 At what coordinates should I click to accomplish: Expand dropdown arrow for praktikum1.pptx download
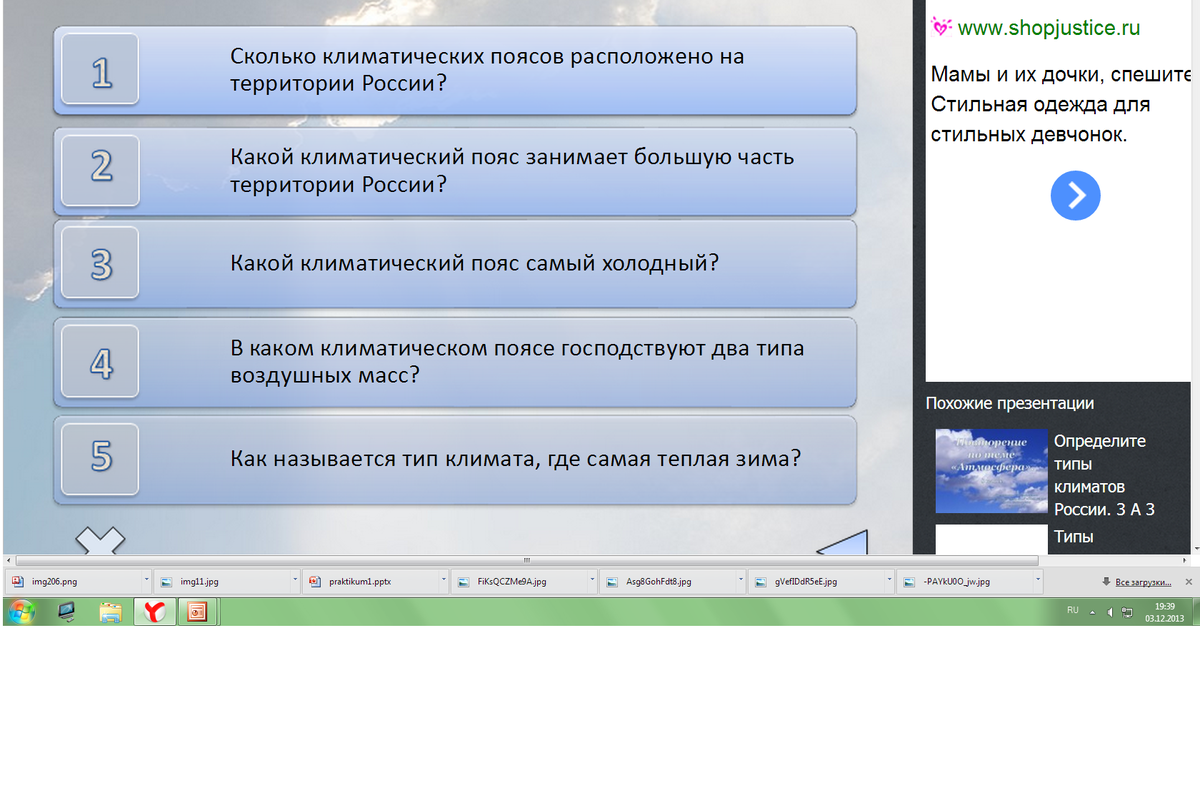point(444,580)
